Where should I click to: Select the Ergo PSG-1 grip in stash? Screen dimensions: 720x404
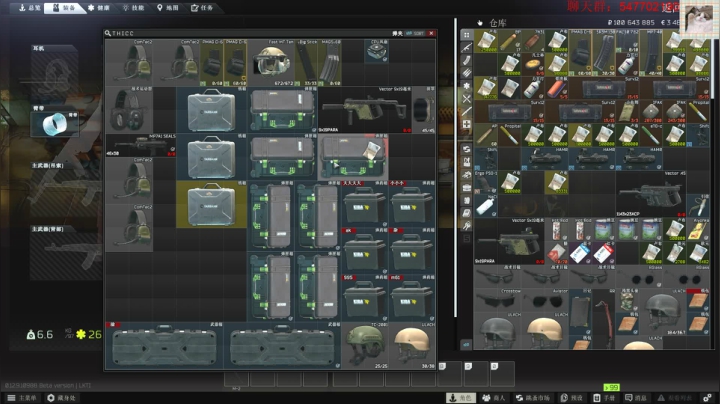tap(486, 182)
